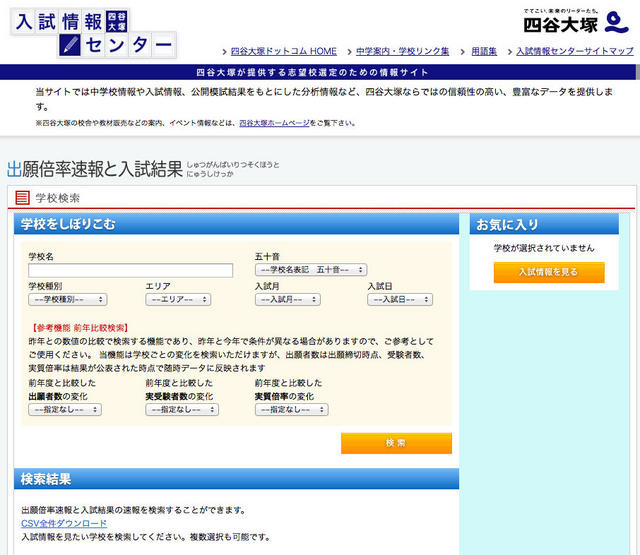Open the 学校種別 dropdown
The width and height of the screenshot is (640, 555).
(68, 300)
